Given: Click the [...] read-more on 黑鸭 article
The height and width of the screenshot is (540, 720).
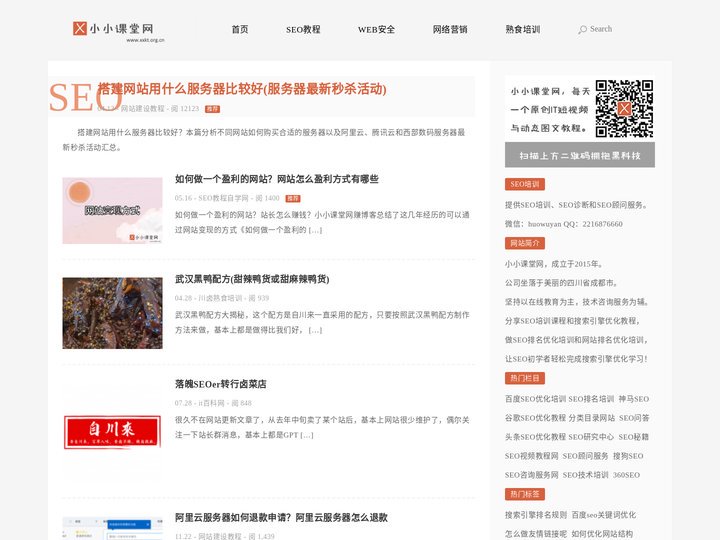Looking at the screenshot, I should click(315, 330).
